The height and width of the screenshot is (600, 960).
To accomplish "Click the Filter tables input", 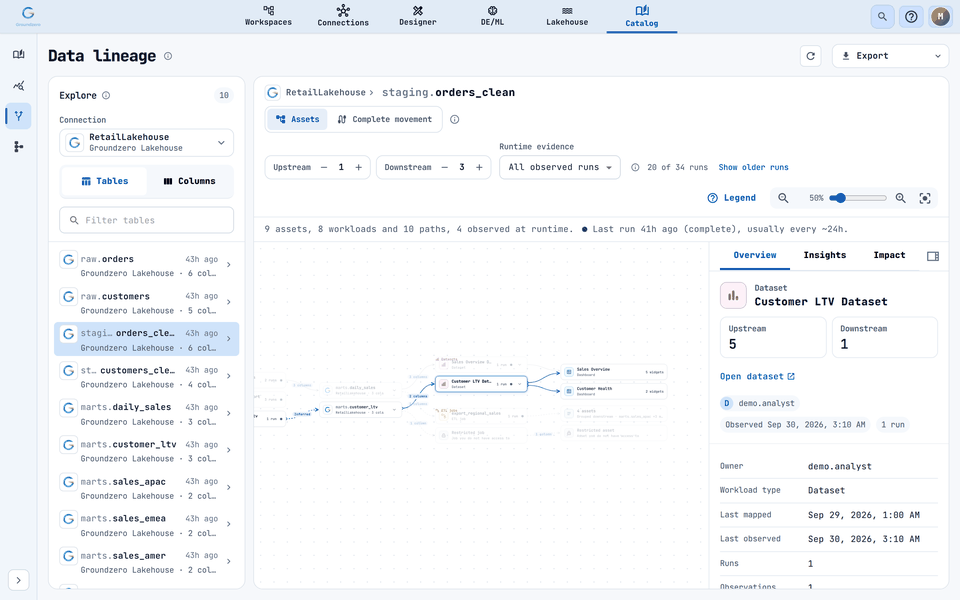I will click(146, 220).
